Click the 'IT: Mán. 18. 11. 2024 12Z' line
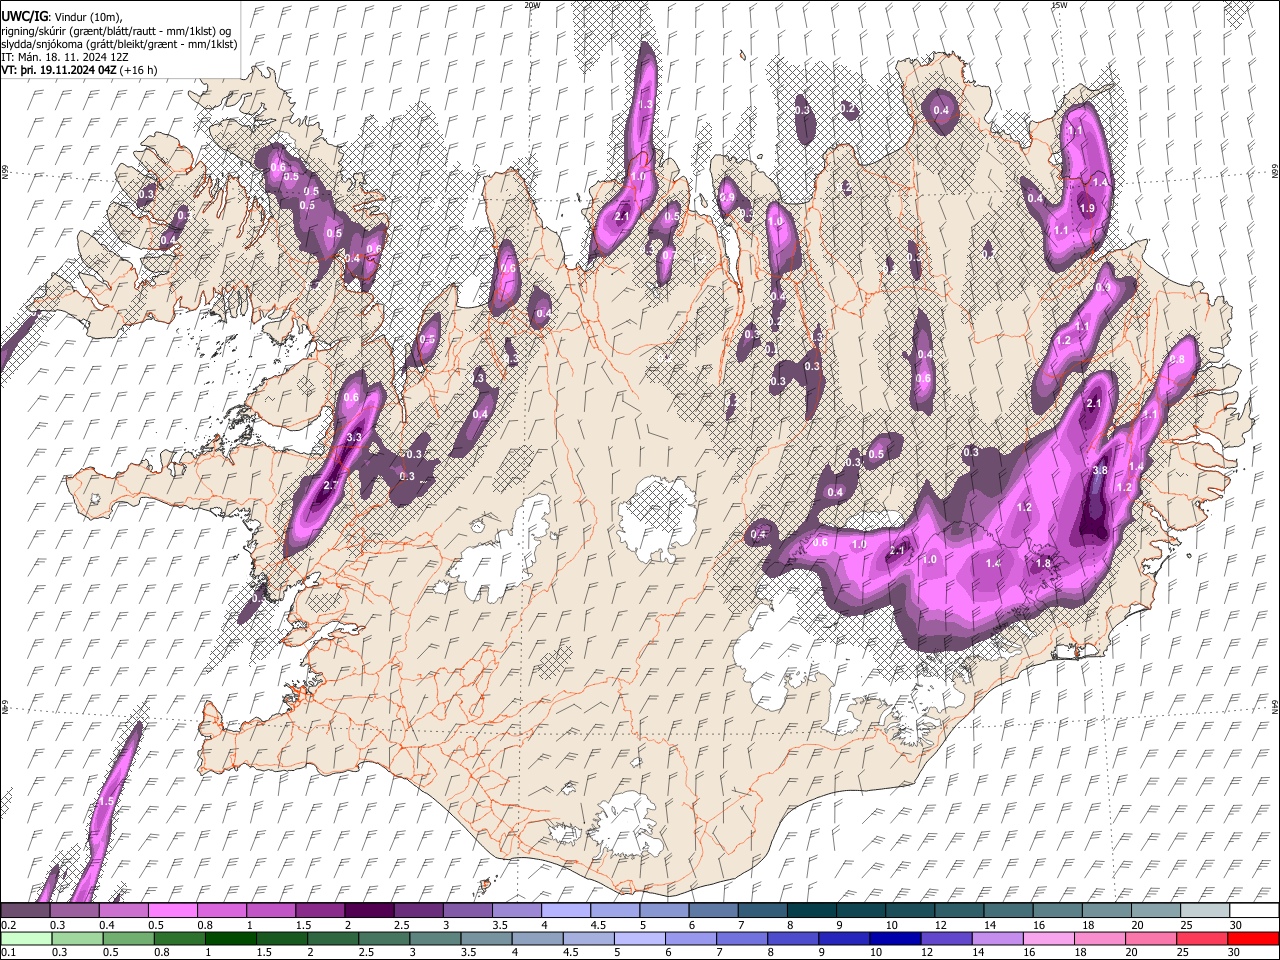The height and width of the screenshot is (960, 1280). point(64,57)
